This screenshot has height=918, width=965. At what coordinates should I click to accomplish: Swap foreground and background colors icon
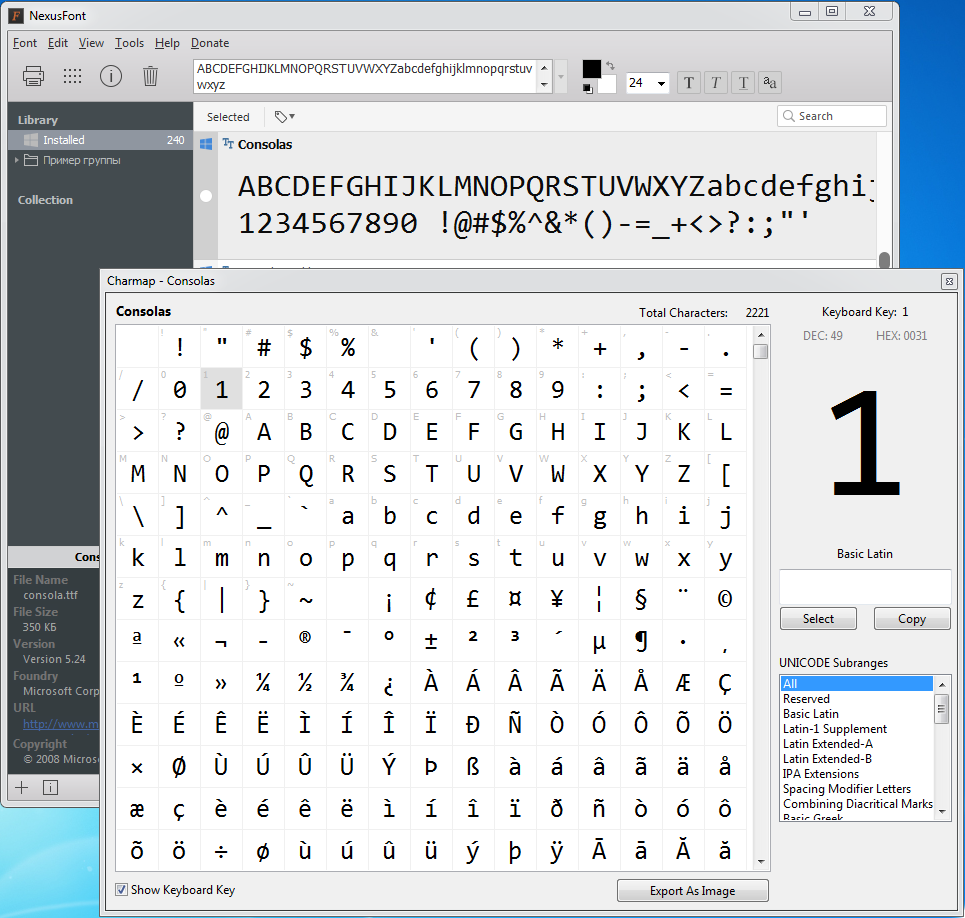610,65
